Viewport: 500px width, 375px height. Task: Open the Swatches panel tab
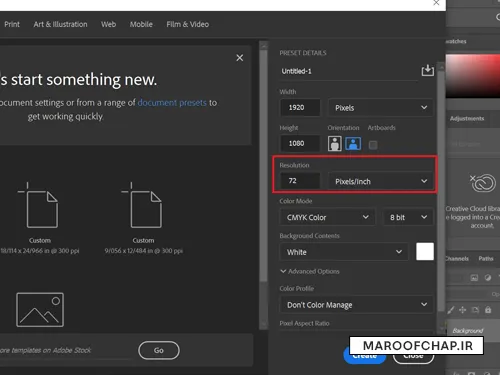click(456, 41)
